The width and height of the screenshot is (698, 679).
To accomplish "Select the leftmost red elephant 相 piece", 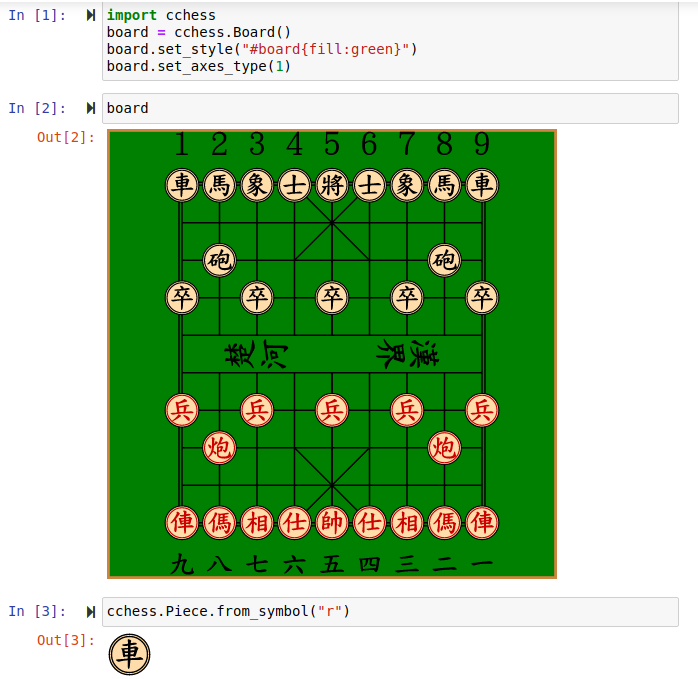I will (x=257, y=522).
